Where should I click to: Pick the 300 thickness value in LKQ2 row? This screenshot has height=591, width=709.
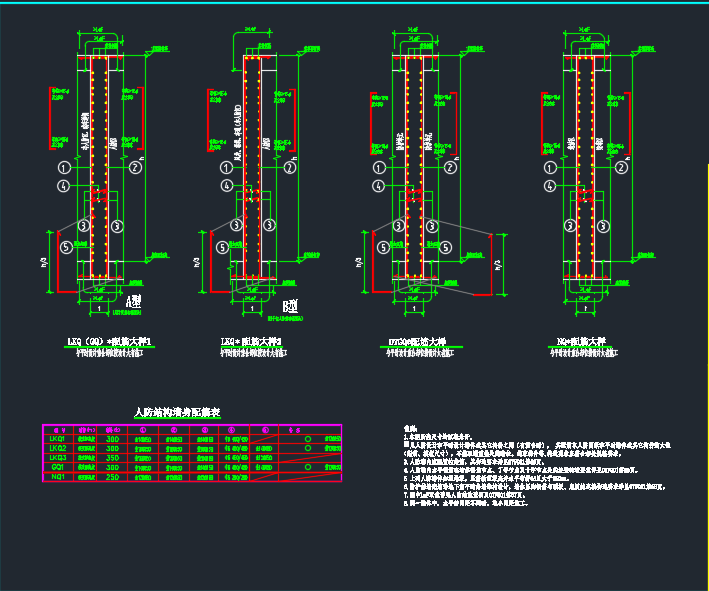point(112,449)
